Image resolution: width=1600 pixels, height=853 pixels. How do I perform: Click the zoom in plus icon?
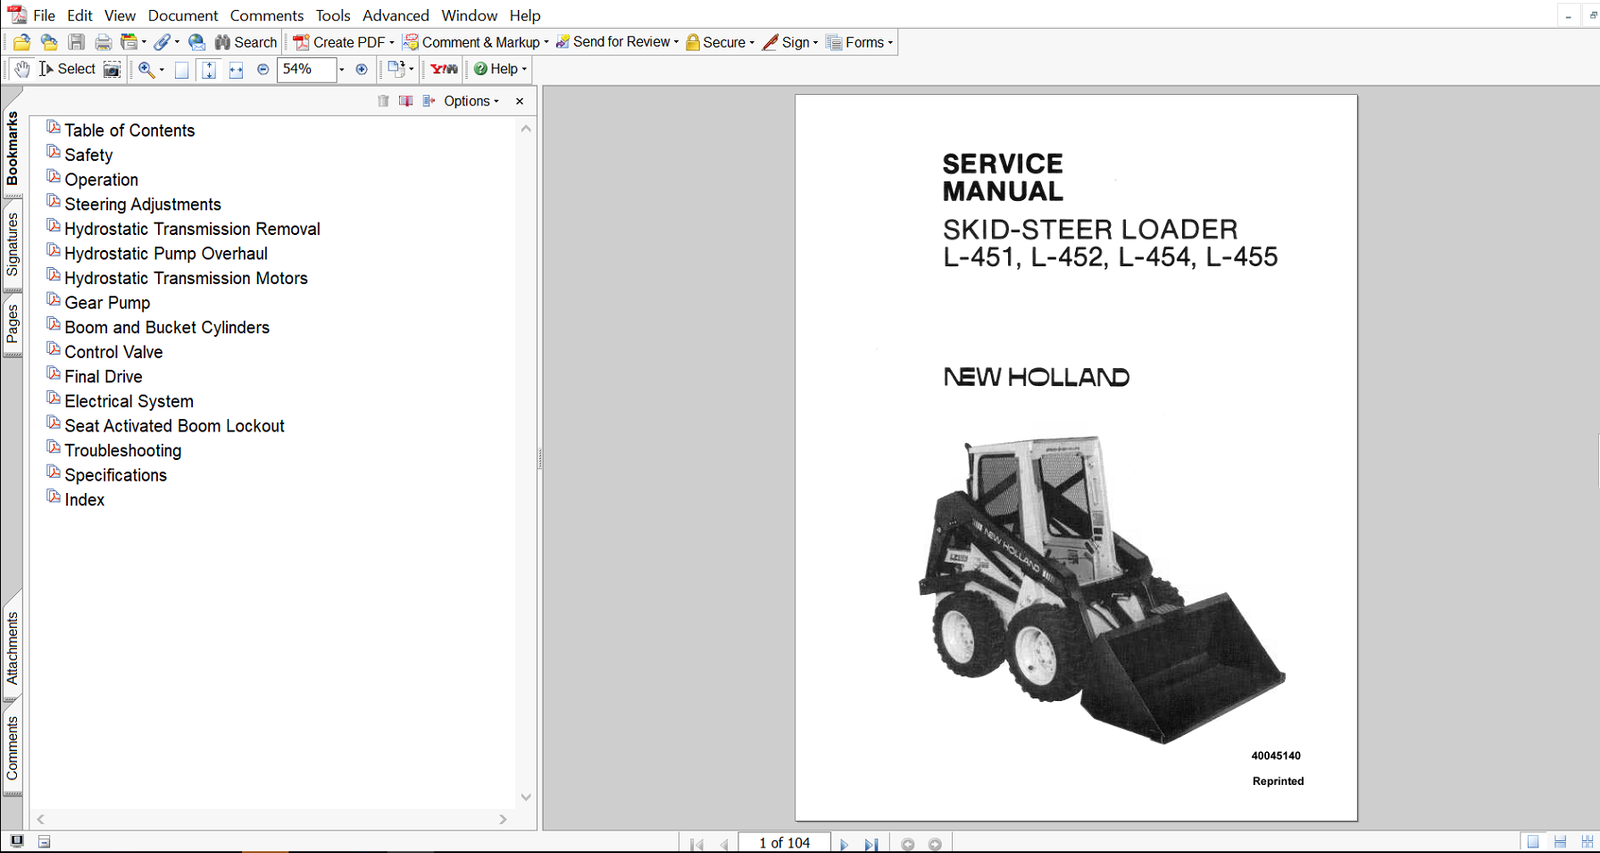click(x=361, y=69)
